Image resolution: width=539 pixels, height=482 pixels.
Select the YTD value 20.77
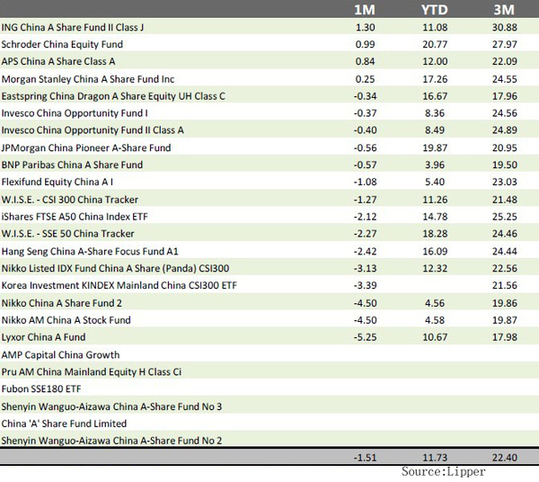(x=435, y=44)
